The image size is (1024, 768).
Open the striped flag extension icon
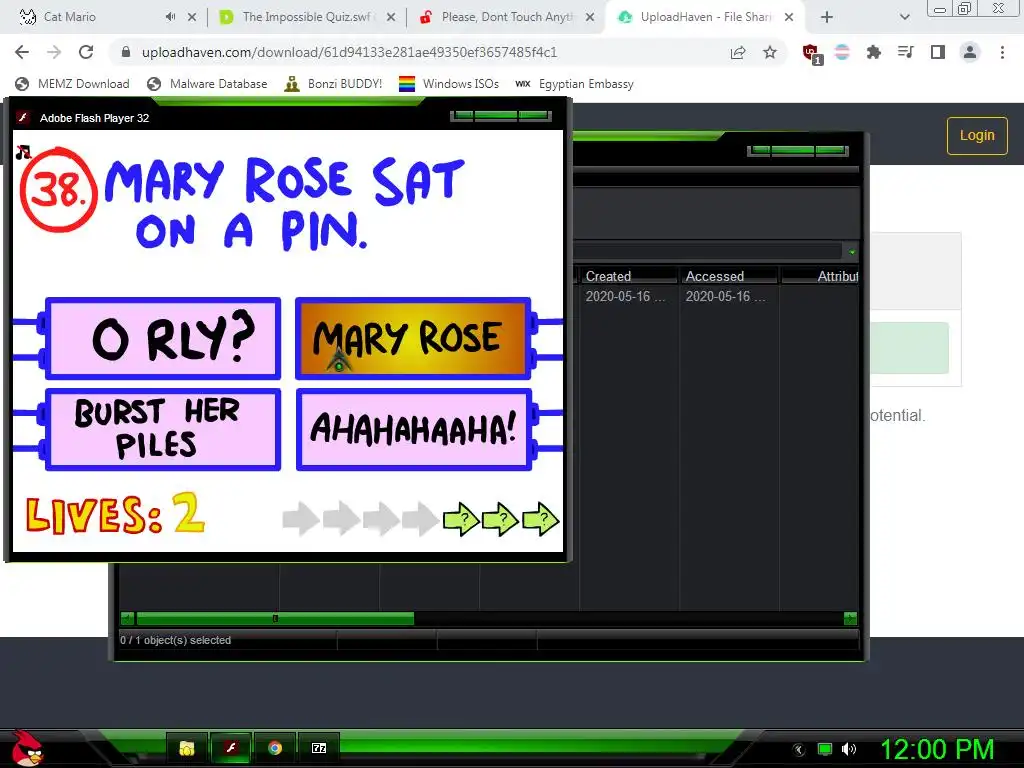[x=842, y=52]
